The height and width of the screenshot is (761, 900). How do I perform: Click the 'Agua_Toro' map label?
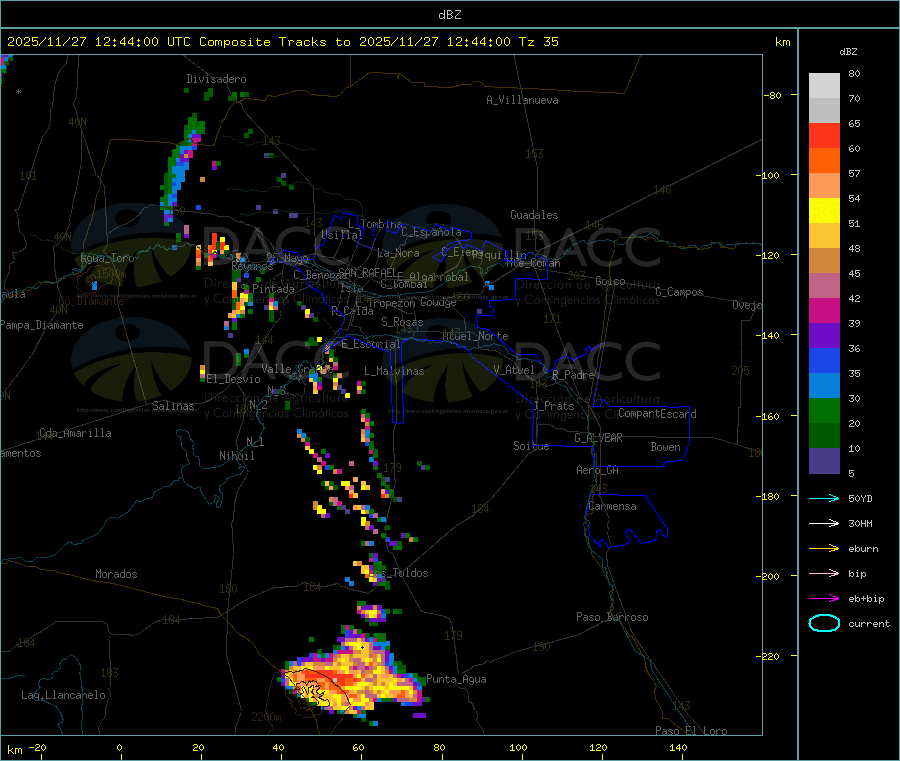pos(107,258)
